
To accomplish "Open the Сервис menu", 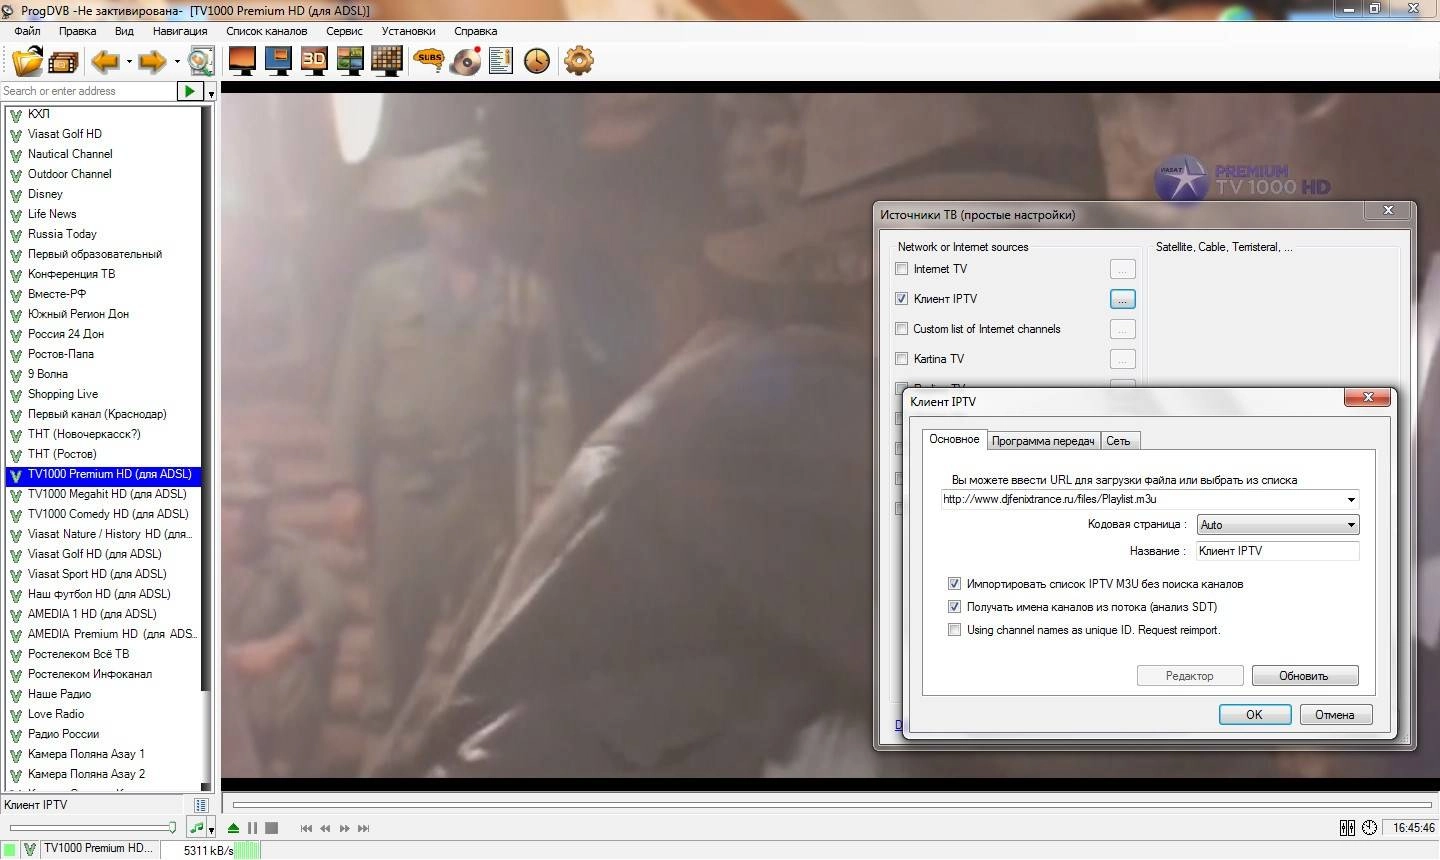I will pyautogui.click(x=344, y=31).
